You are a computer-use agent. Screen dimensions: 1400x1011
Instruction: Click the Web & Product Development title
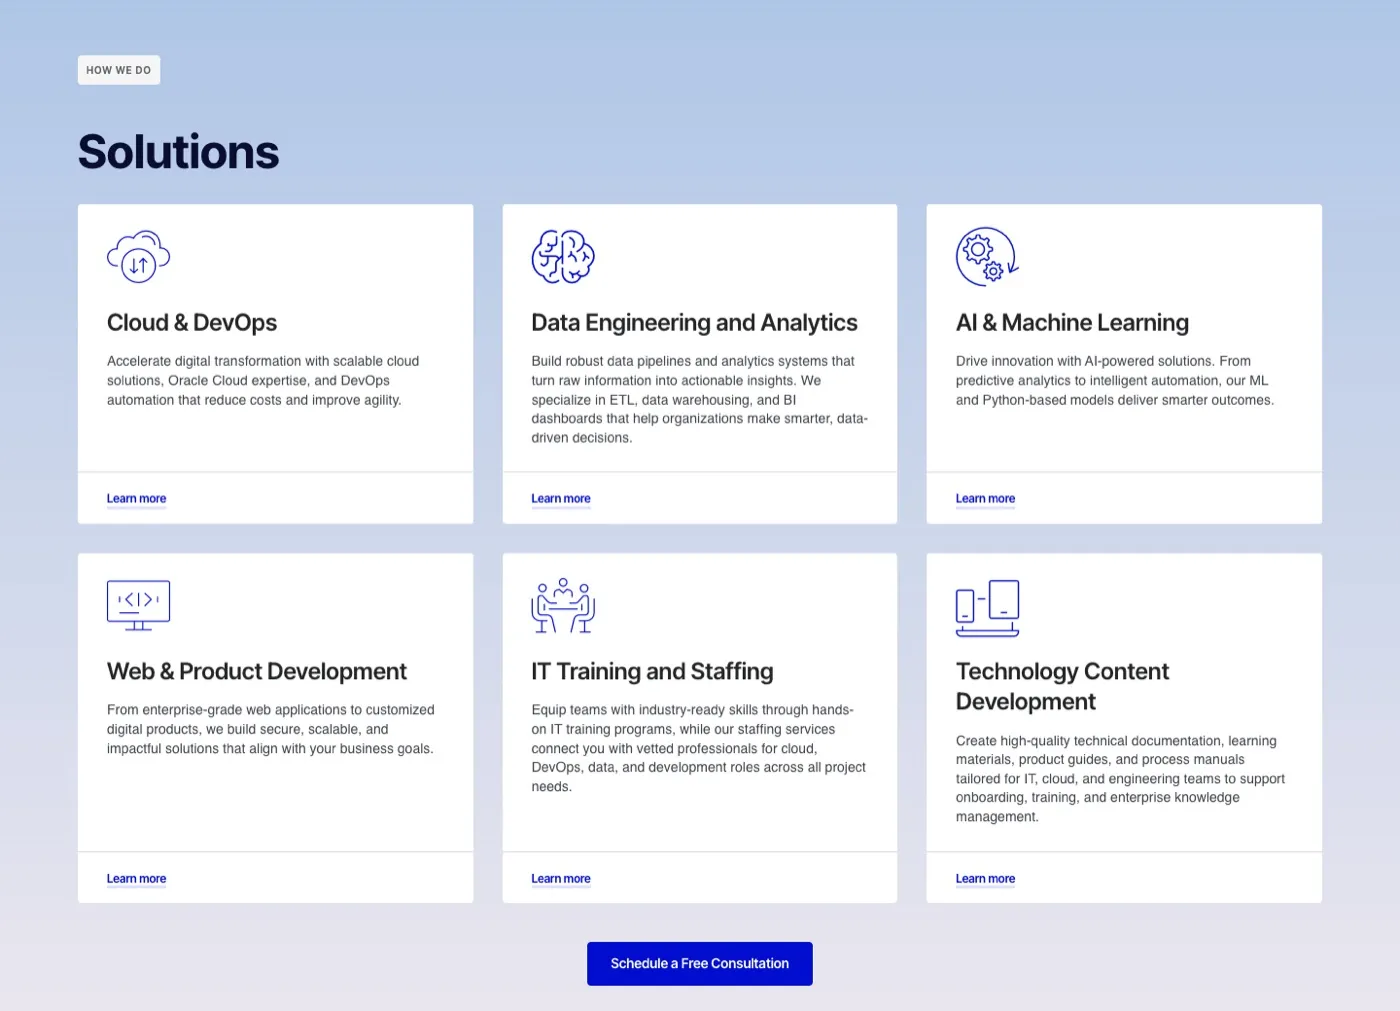257,671
